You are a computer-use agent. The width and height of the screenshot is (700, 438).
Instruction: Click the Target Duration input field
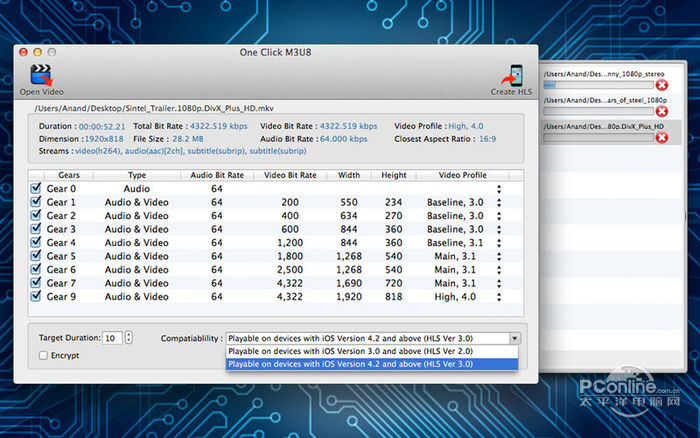pyautogui.click(x=112, y=338)
